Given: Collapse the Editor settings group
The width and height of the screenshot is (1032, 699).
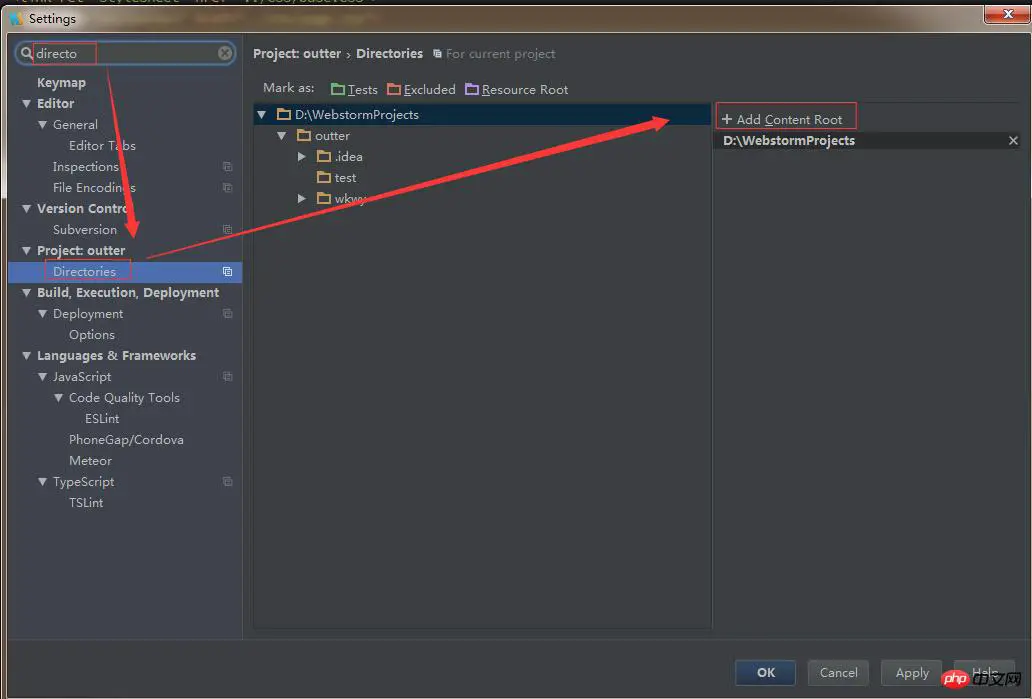Looking at the screenshot, I should [x=26, y=103].
